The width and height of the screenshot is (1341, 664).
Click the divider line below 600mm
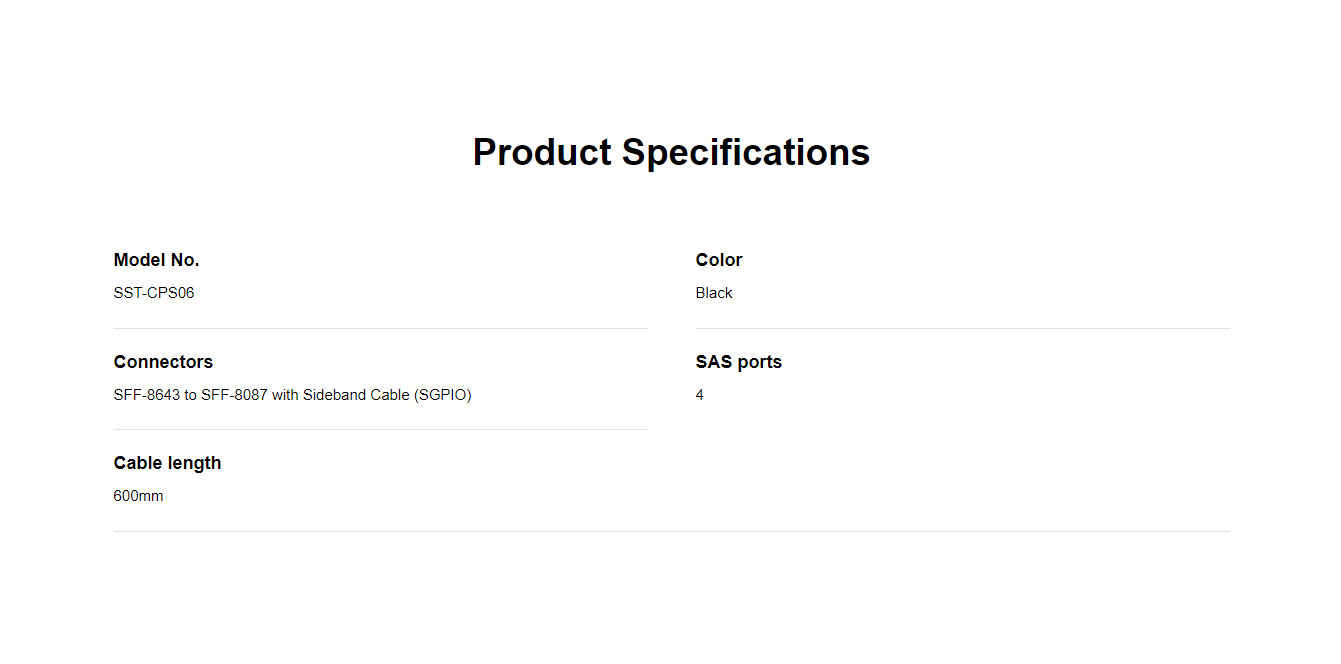(672, 531)
